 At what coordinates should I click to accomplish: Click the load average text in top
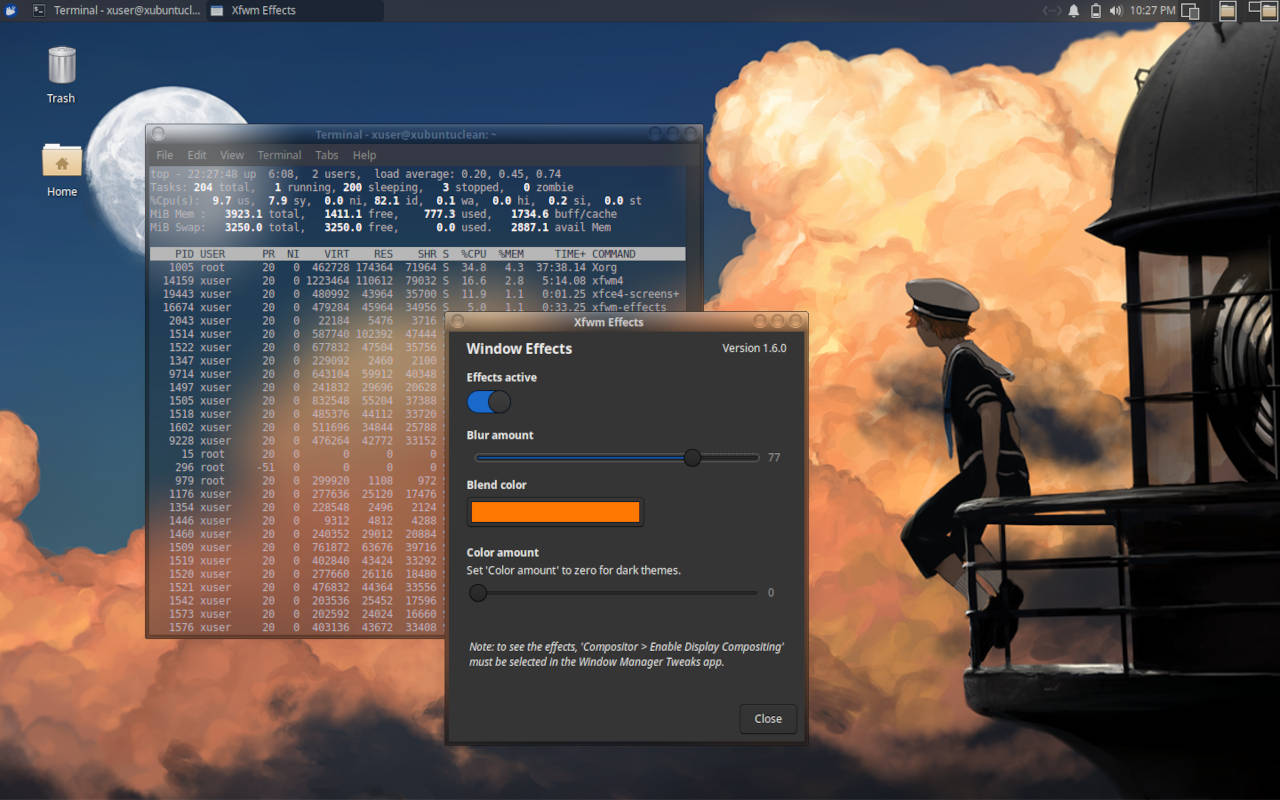pyautogui.click(x=468, y=174)
